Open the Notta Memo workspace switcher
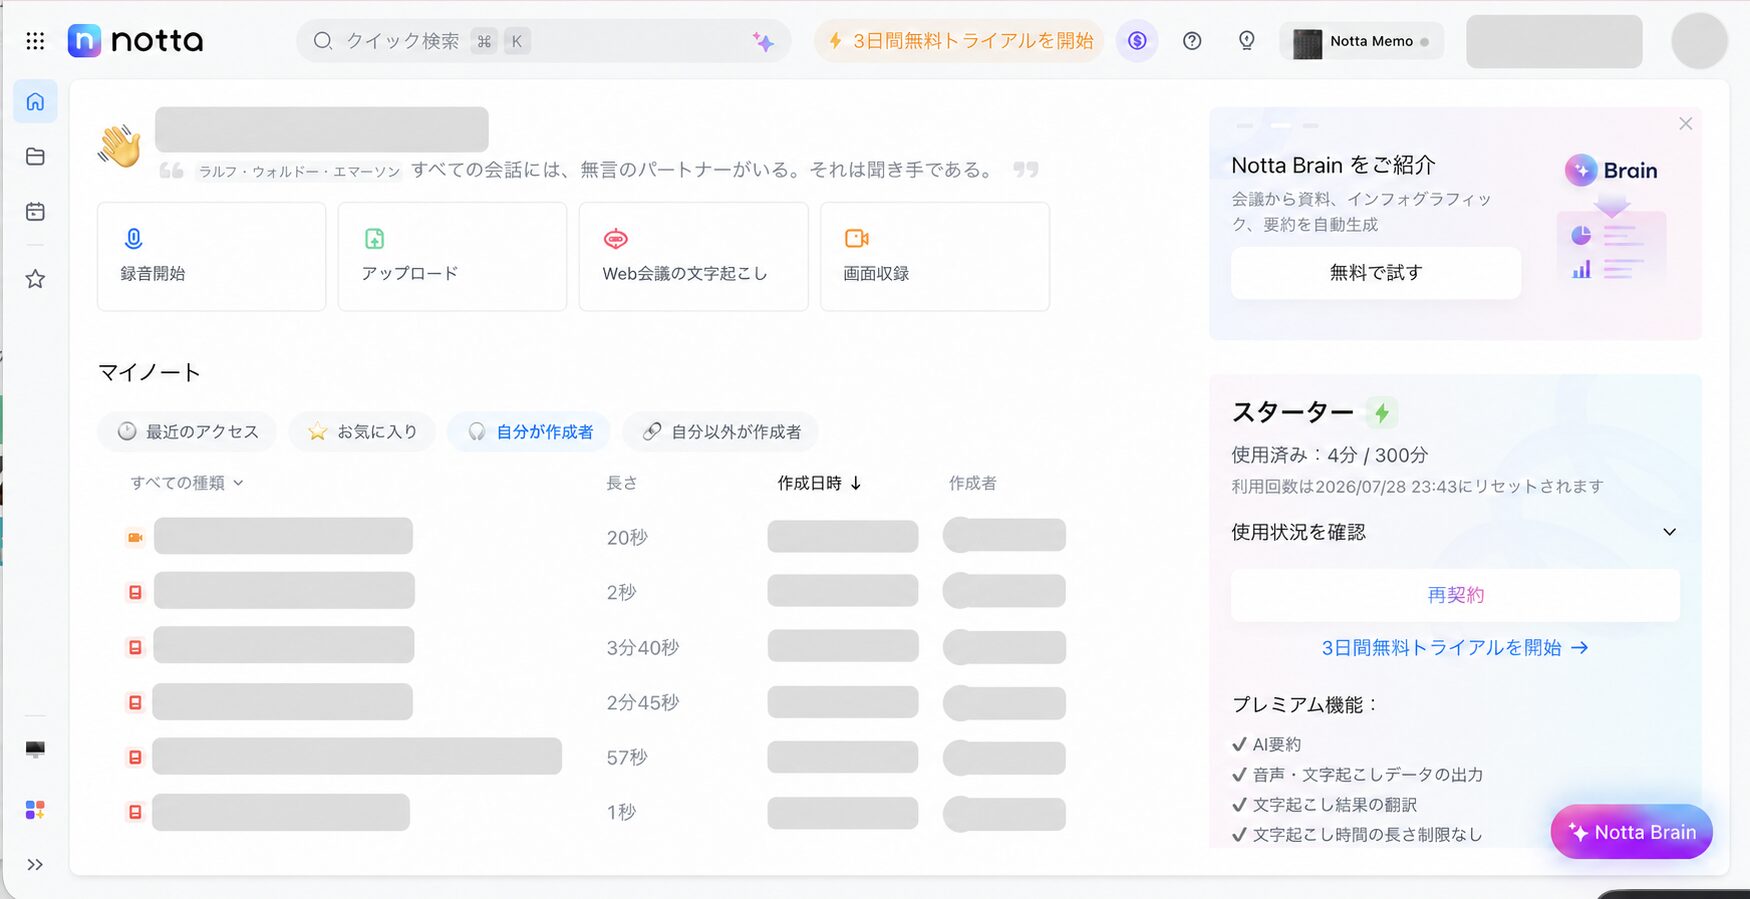The width and height of the screenshot is (1750, 899). coord(1361,42)
